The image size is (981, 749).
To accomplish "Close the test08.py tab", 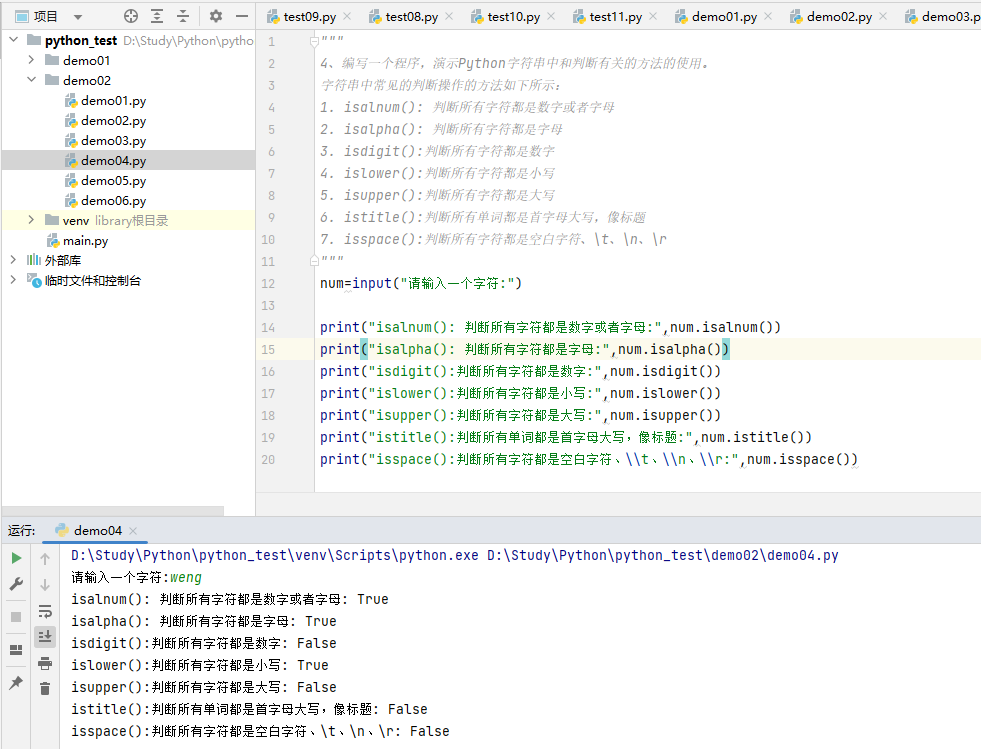I will [449, 16].
